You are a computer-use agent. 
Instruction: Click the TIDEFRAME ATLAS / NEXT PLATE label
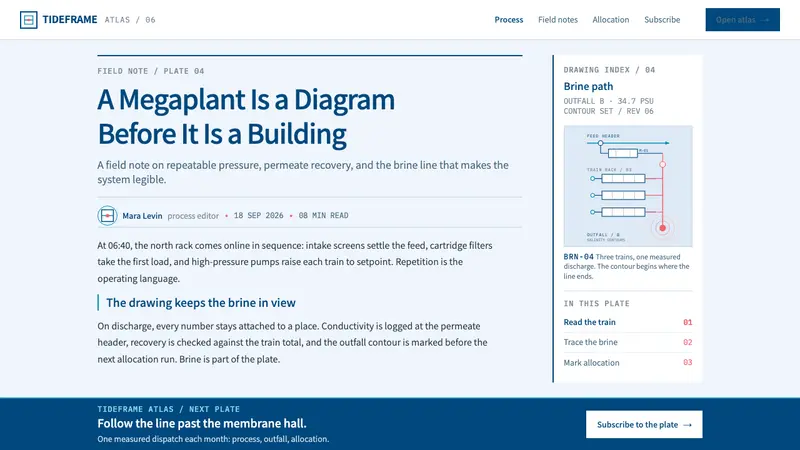[168, 409]
